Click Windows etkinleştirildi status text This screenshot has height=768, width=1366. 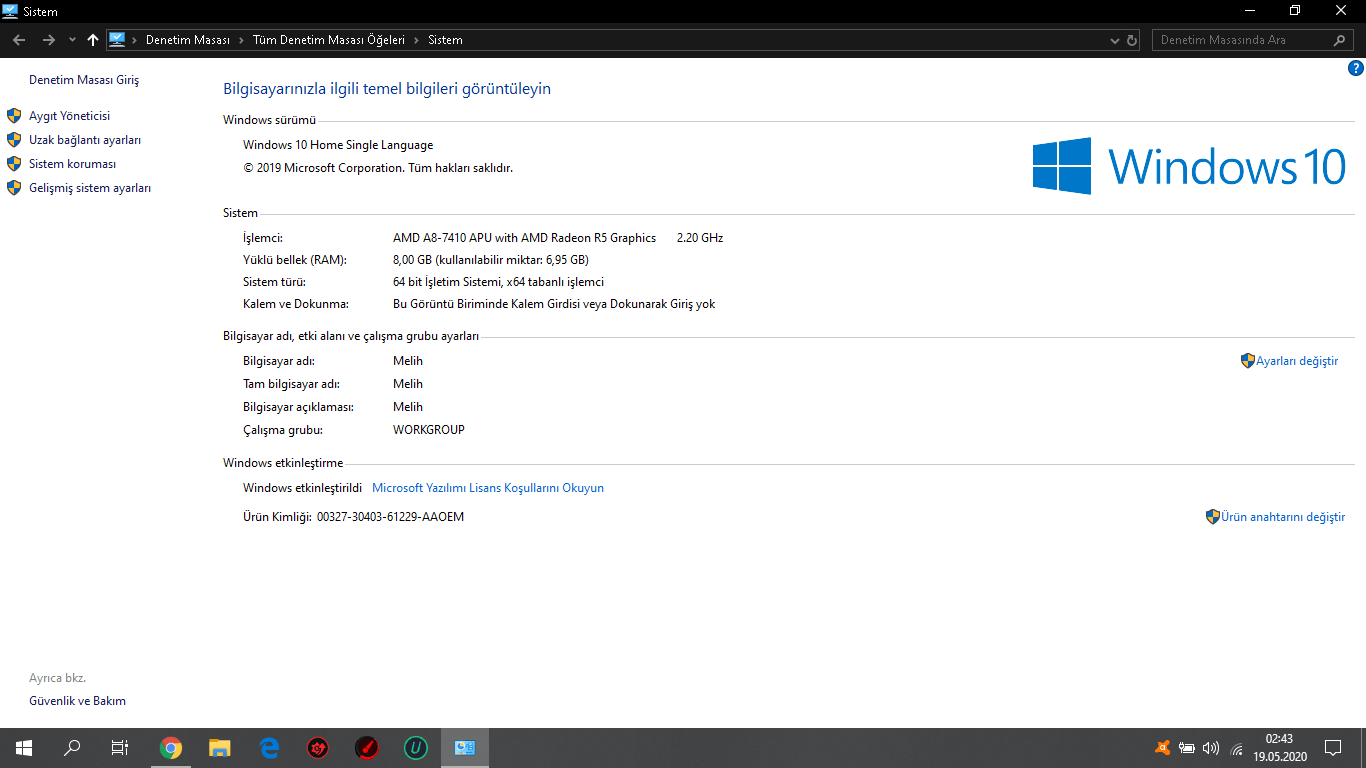coord(302,488)
